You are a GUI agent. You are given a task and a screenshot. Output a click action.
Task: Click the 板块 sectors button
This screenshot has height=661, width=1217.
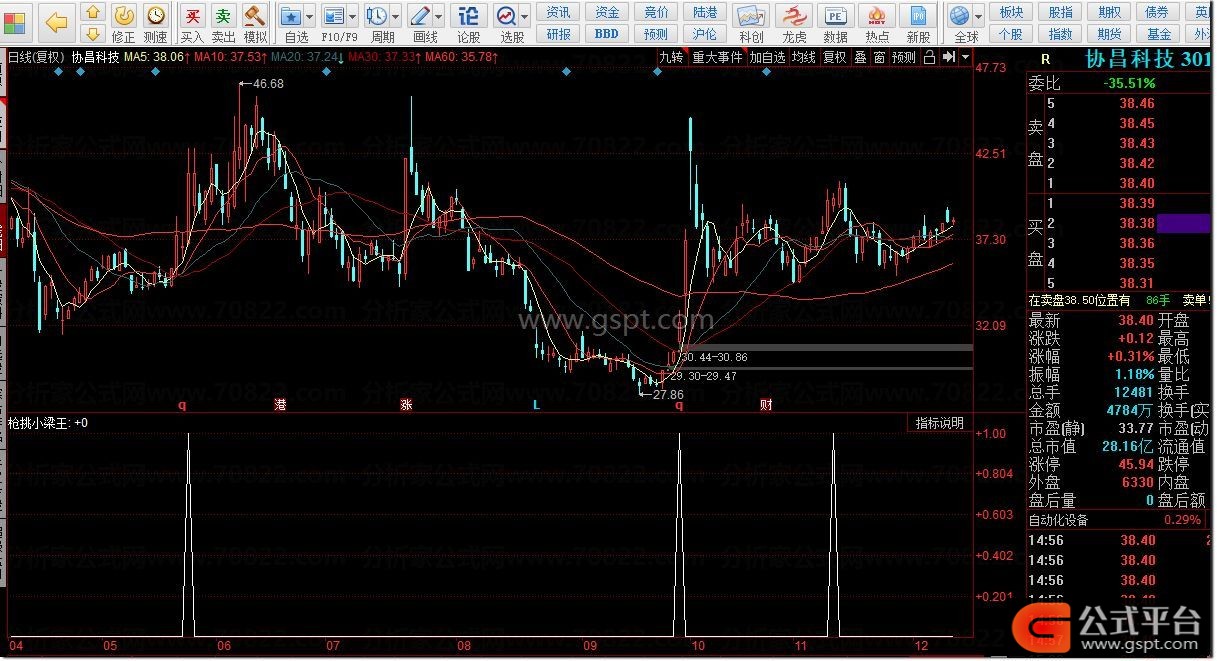point(1011,12)
